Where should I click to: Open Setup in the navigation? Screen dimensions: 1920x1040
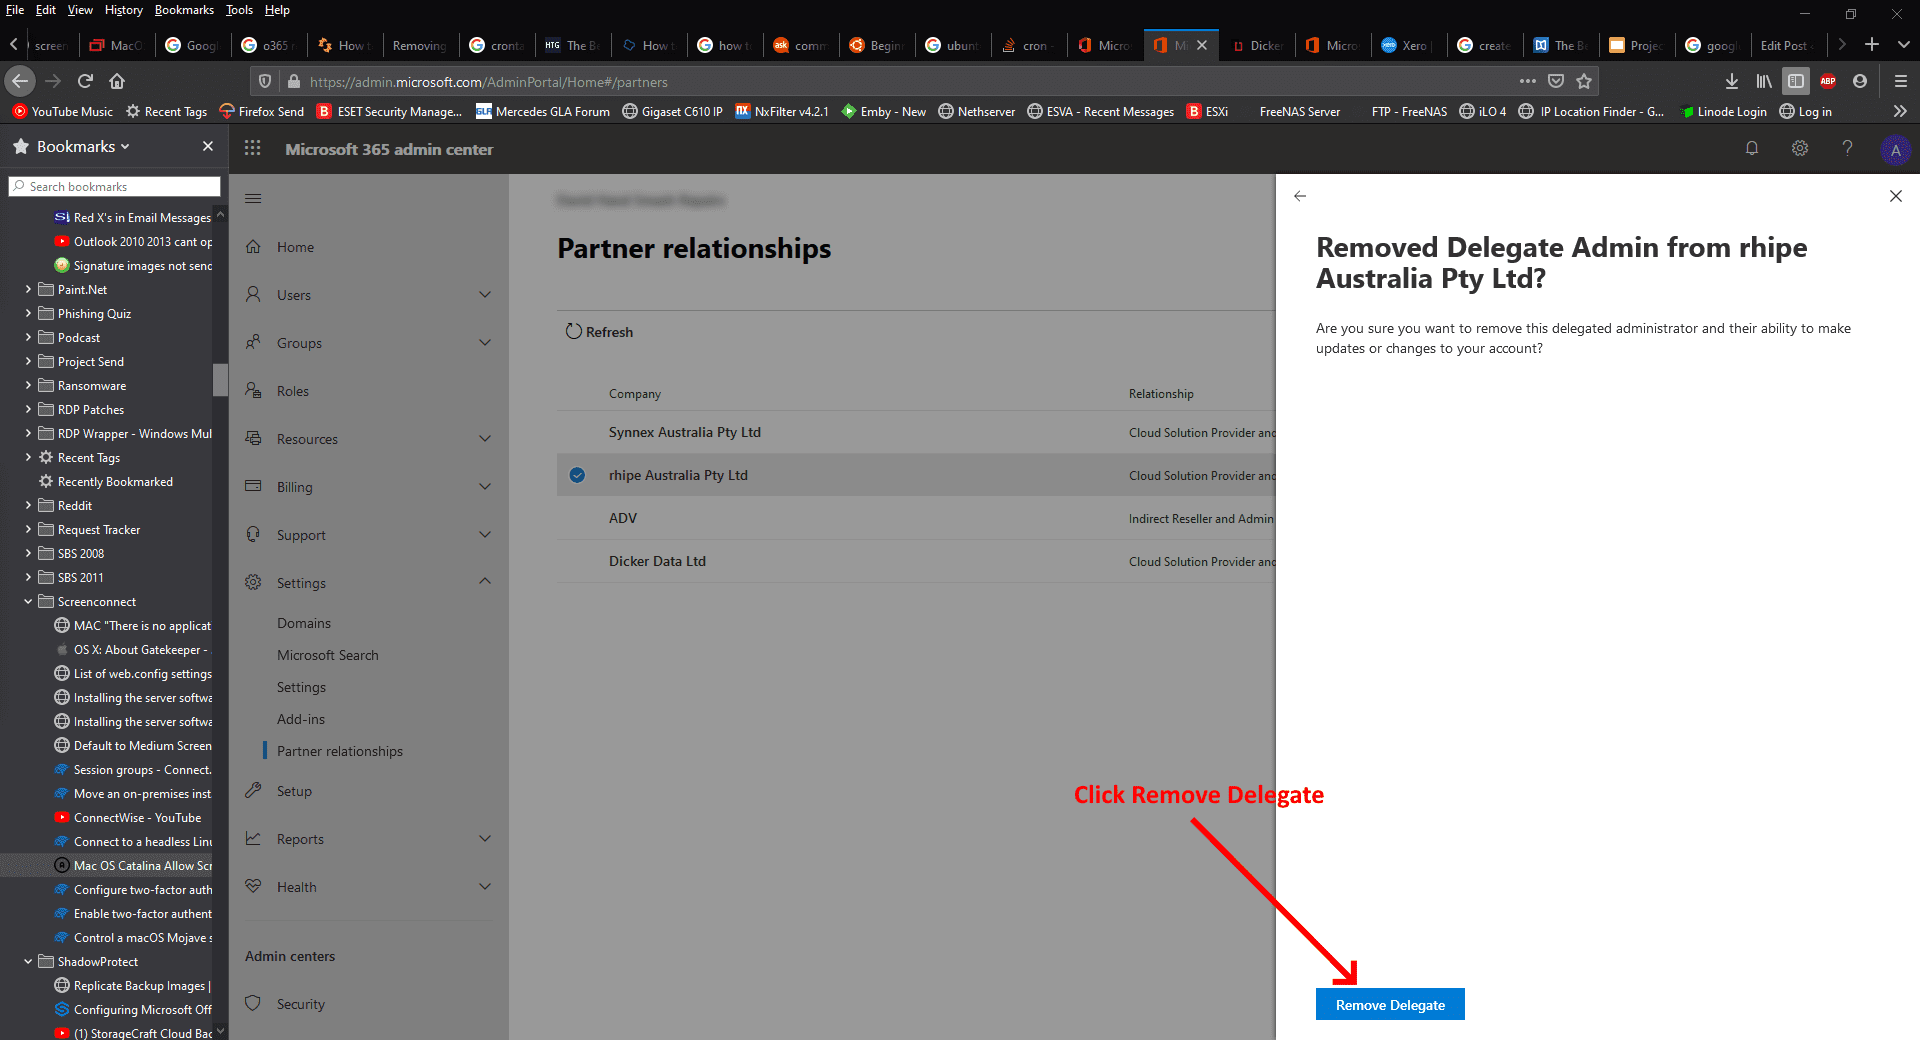[294, 791]
